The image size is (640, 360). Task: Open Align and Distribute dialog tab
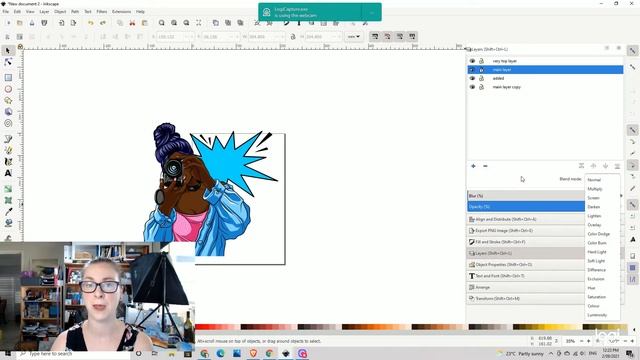(526, 220)
